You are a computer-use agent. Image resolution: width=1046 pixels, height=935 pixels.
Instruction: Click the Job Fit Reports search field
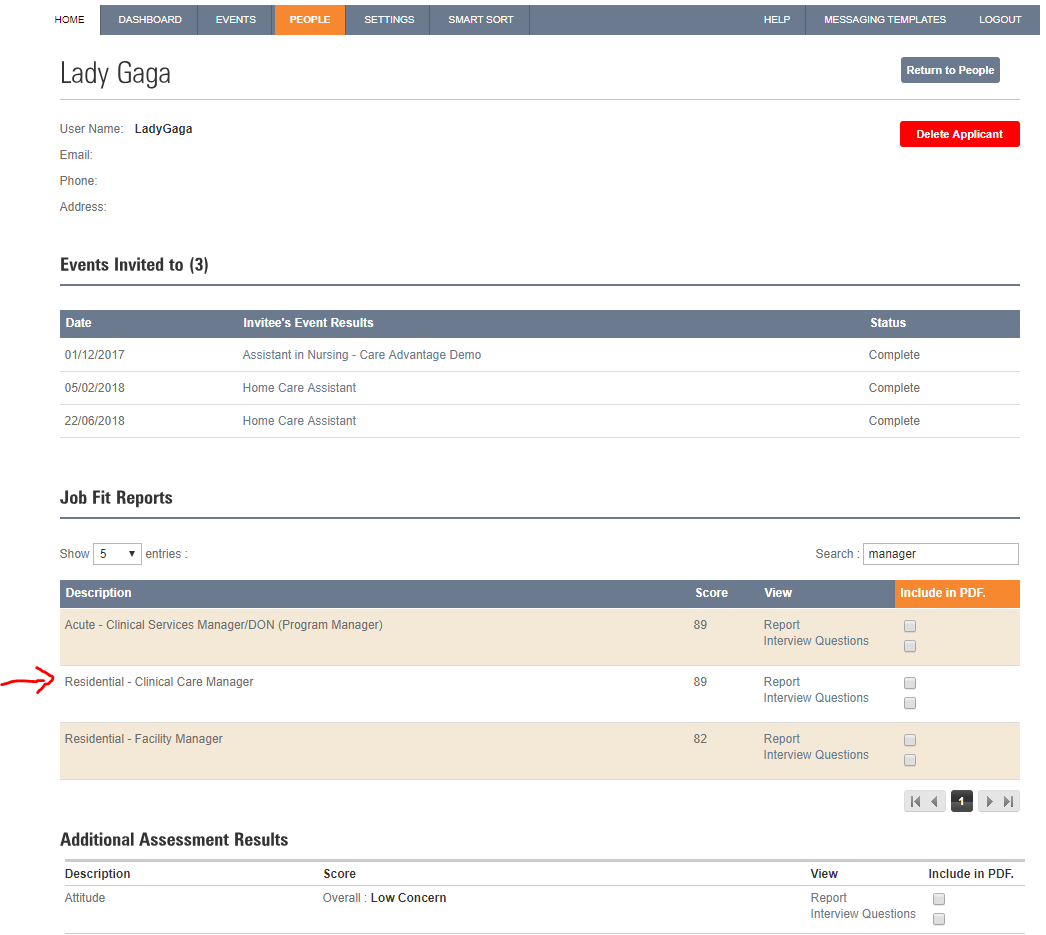coord(941,554)
